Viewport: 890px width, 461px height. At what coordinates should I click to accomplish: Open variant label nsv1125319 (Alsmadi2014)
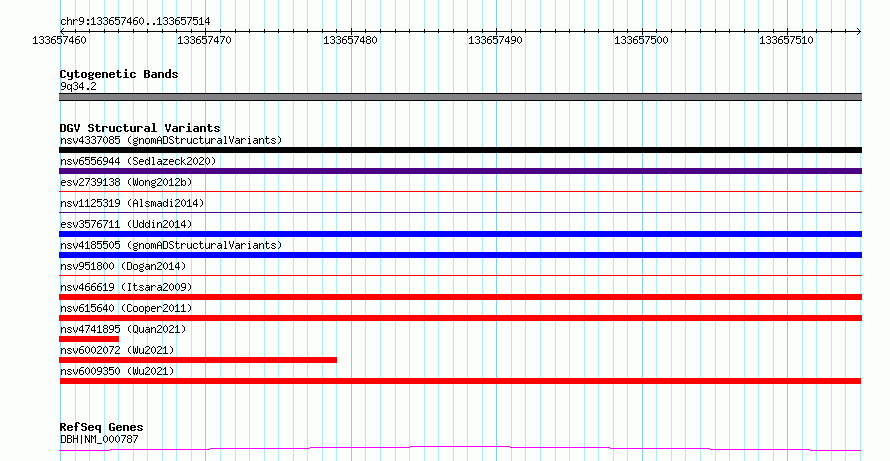pyautogui.click(x=132, y=203)
